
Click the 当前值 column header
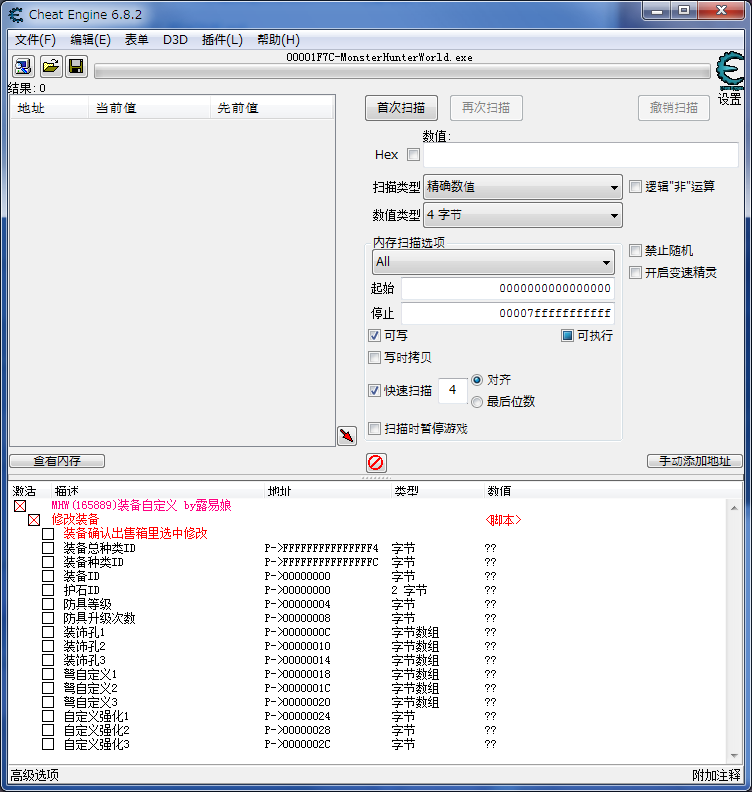point(149,108)
